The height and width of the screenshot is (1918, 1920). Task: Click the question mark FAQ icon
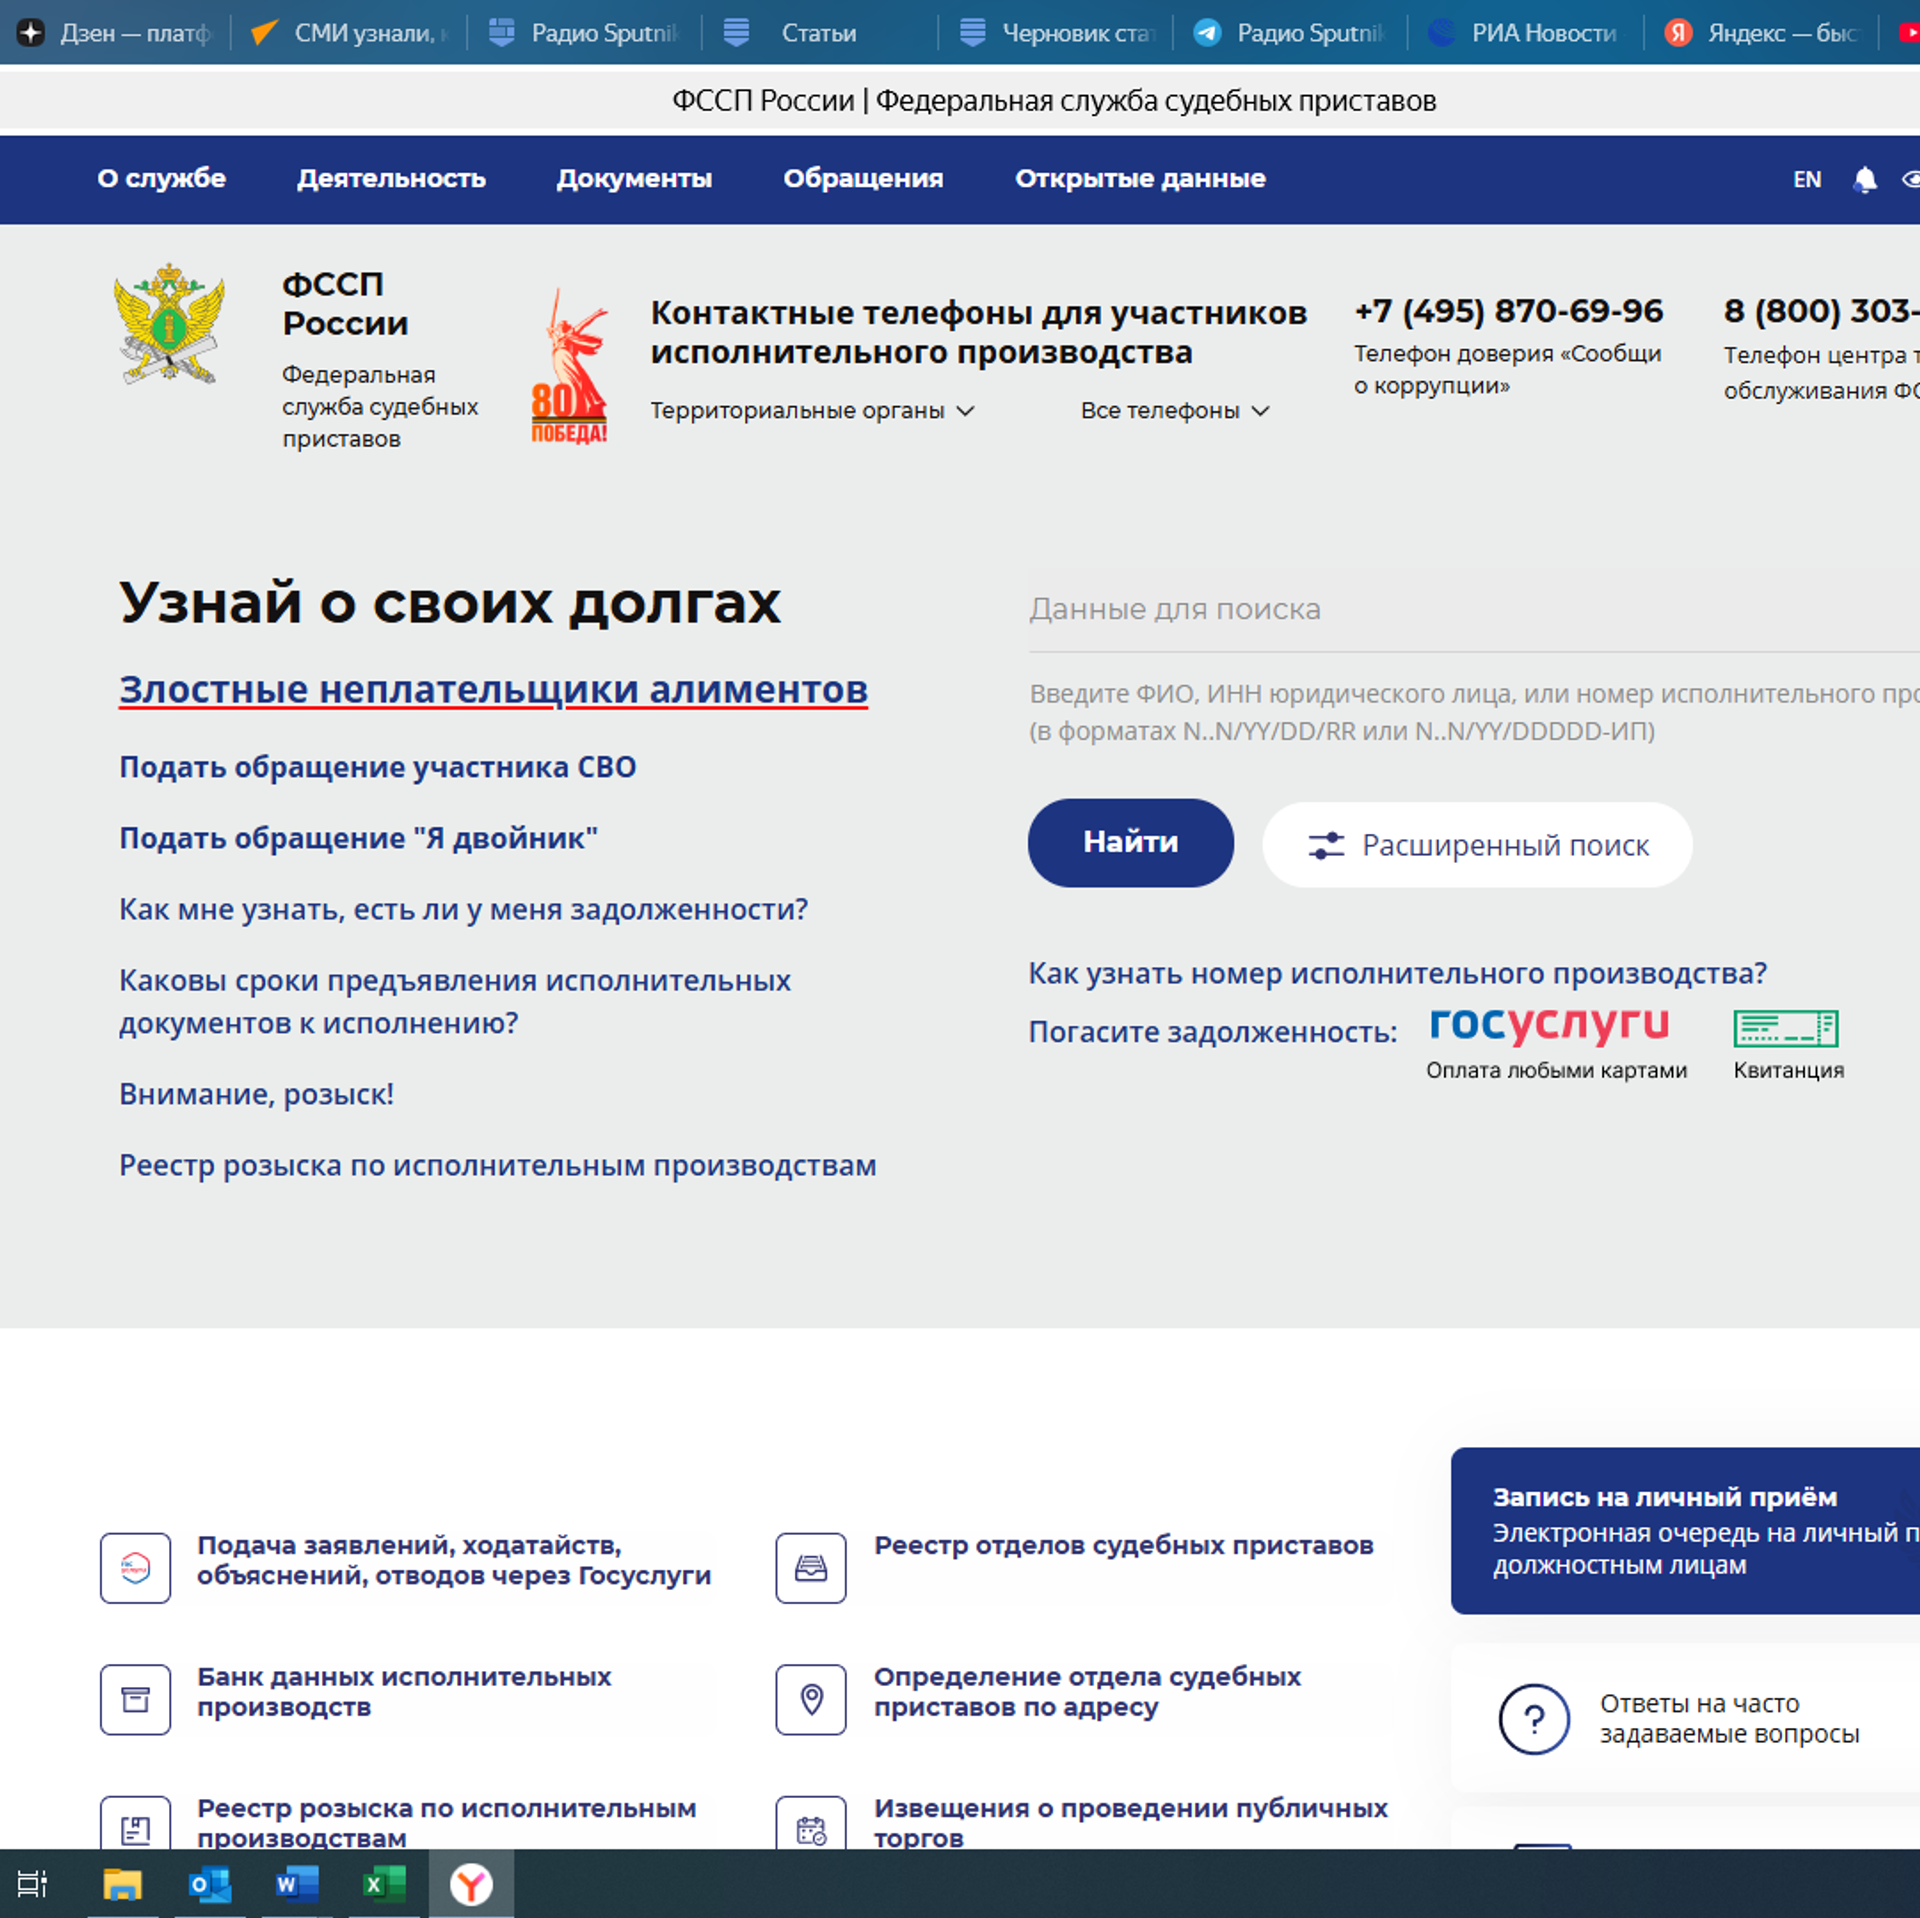(x=1533, y=1719)
